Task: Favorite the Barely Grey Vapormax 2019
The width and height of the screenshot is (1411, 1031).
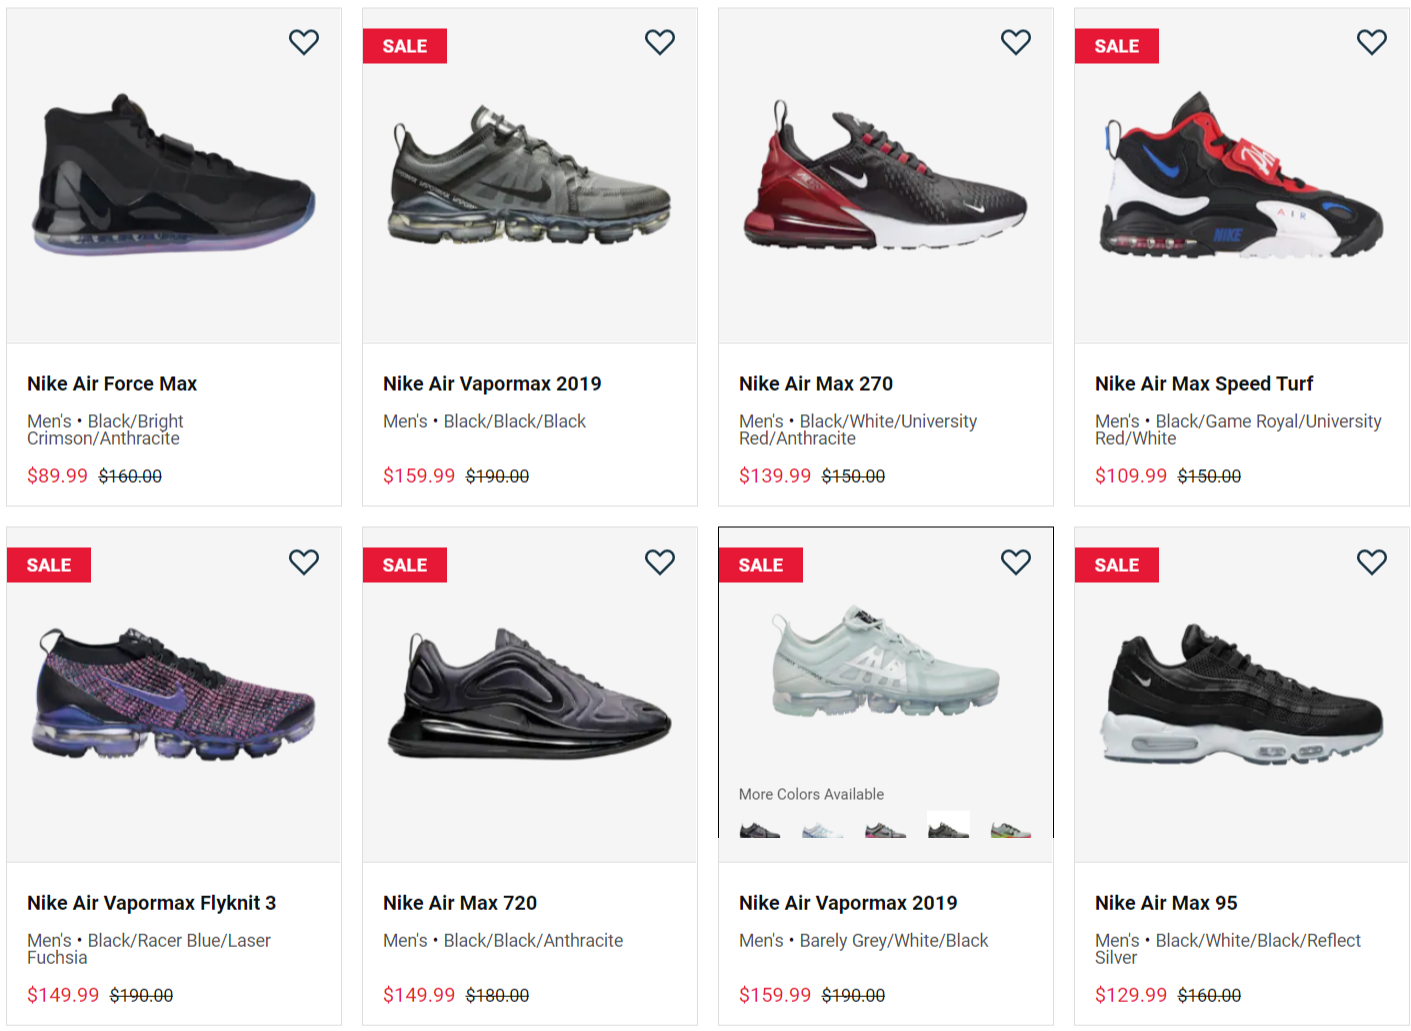Action: pyautogui.click(x=1016, y=562)
